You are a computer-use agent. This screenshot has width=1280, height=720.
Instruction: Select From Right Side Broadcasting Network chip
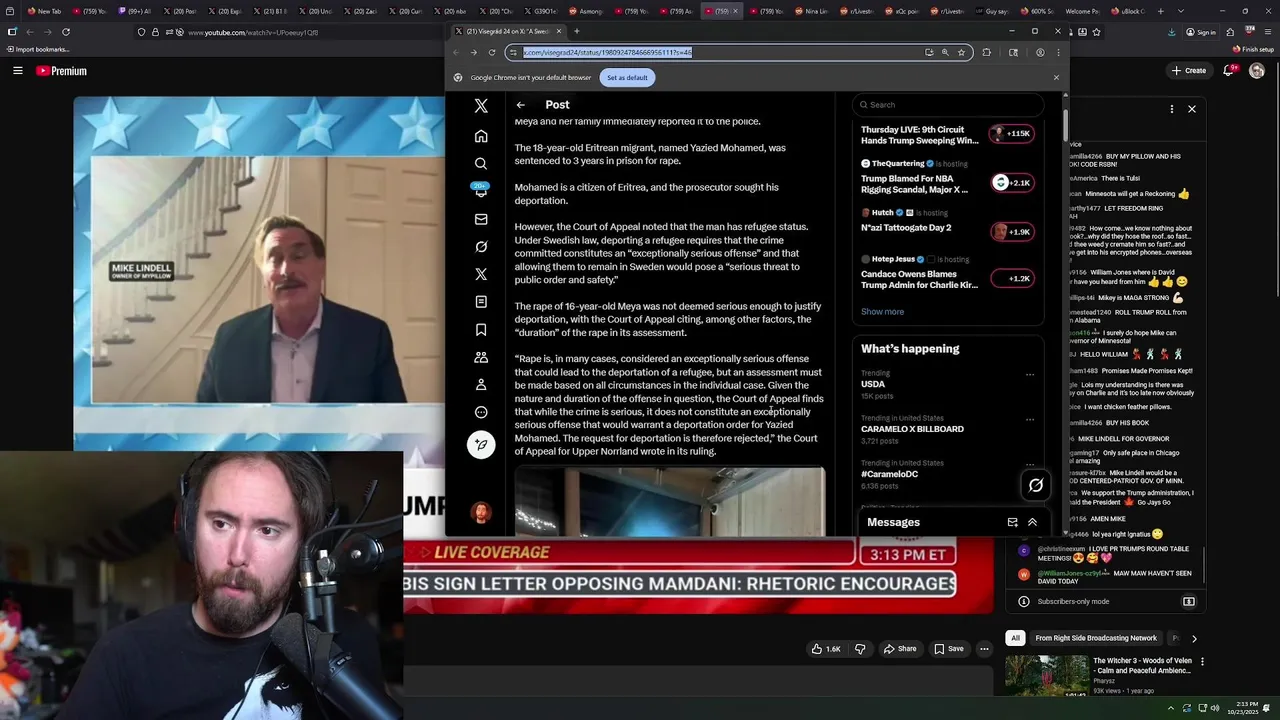(1096, 638)
